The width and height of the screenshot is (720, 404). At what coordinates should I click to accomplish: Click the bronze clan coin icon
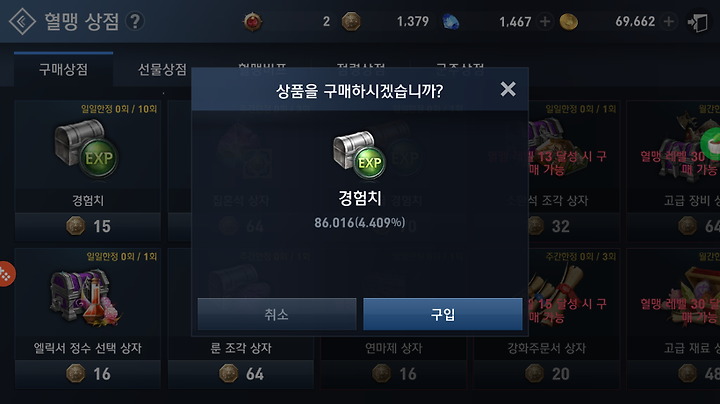click(351, 22)
